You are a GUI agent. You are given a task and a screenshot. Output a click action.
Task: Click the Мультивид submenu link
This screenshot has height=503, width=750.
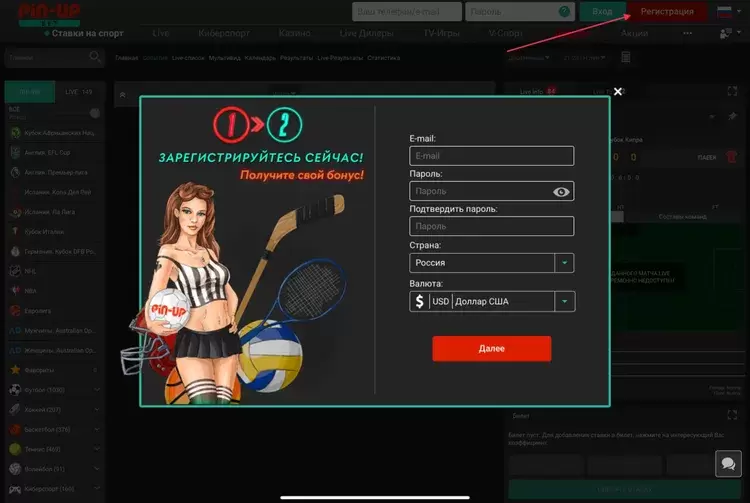coord(225,58)
